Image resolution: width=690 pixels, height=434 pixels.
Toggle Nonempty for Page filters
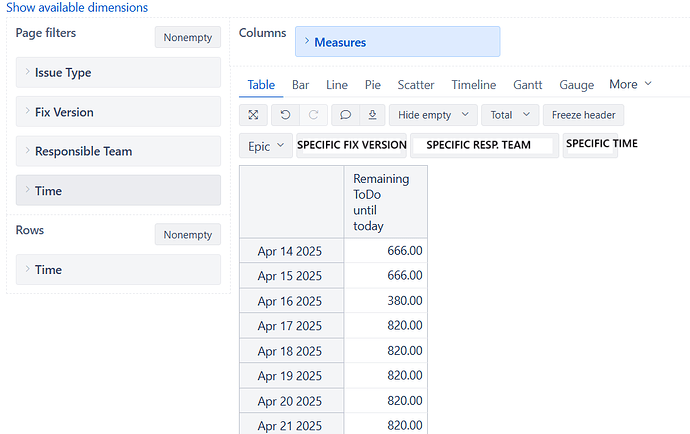click(187, 37)
